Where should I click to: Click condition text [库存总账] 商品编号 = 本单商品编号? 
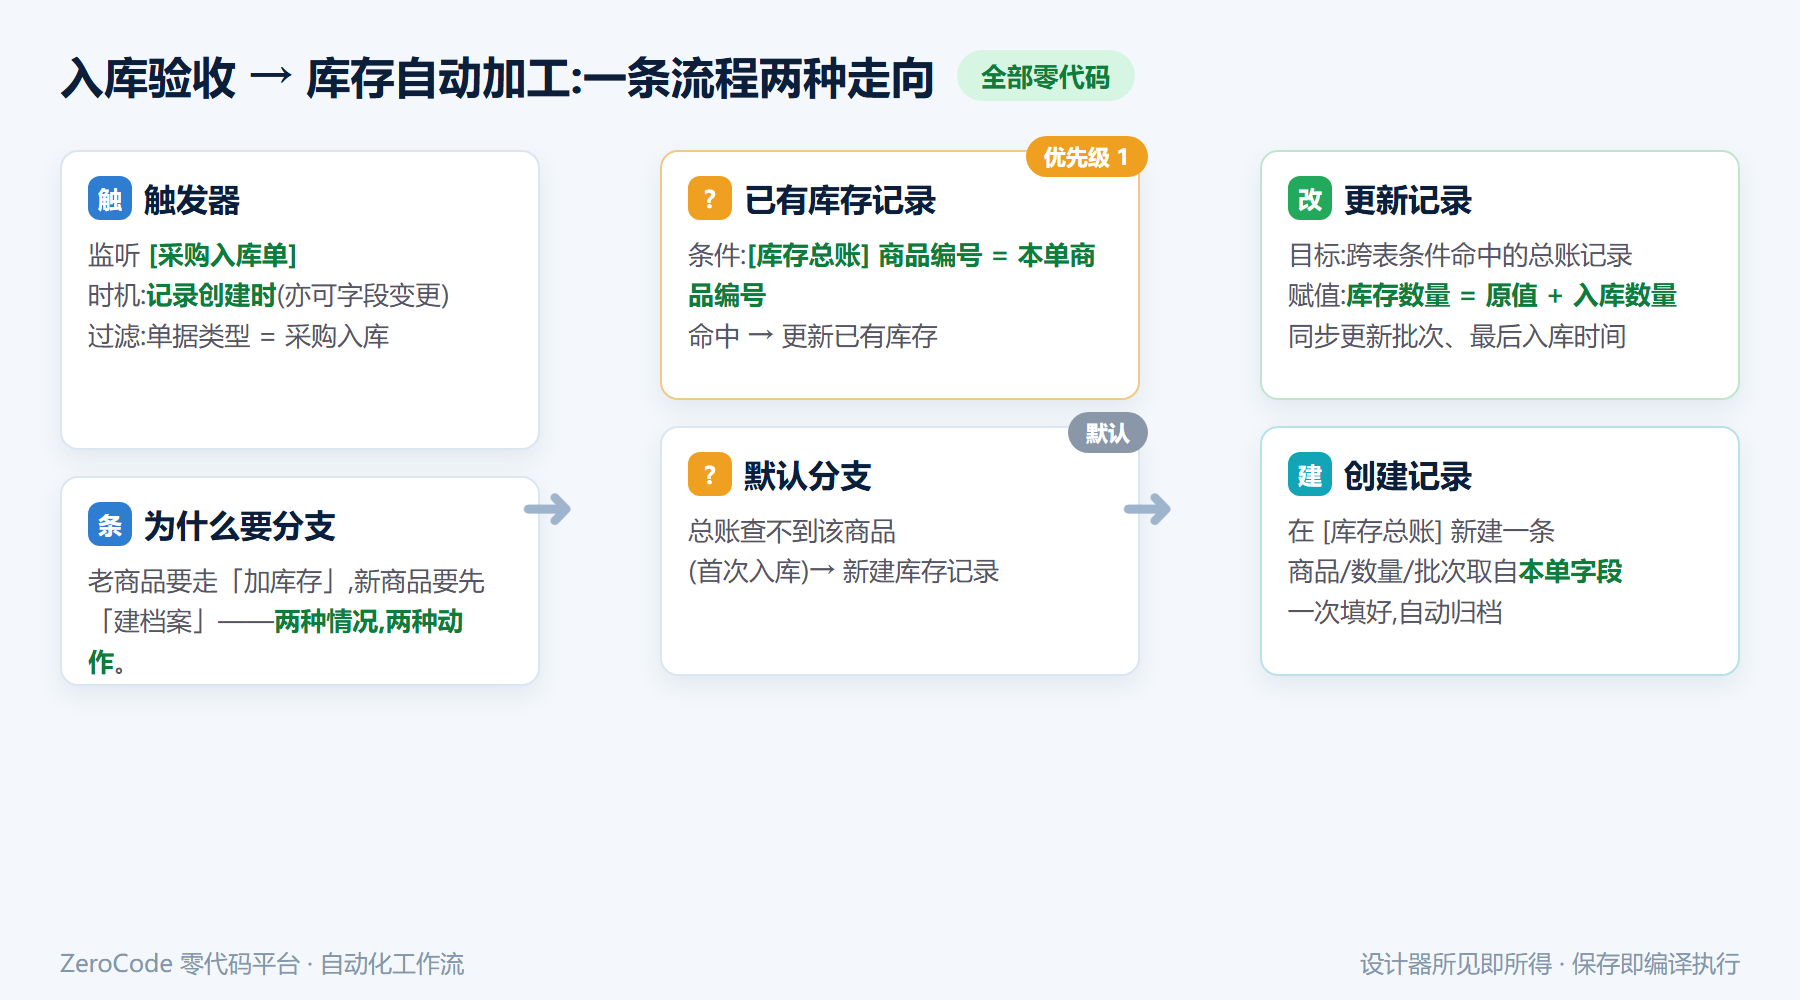891,275
